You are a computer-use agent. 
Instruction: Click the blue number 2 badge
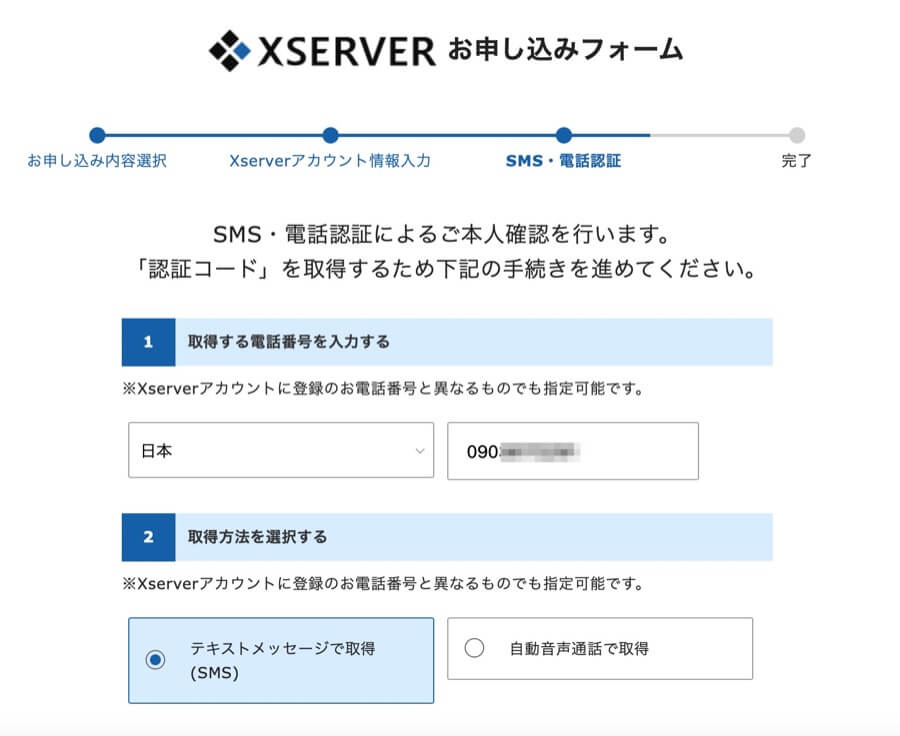pyautogui.click(x=148, y=537)
